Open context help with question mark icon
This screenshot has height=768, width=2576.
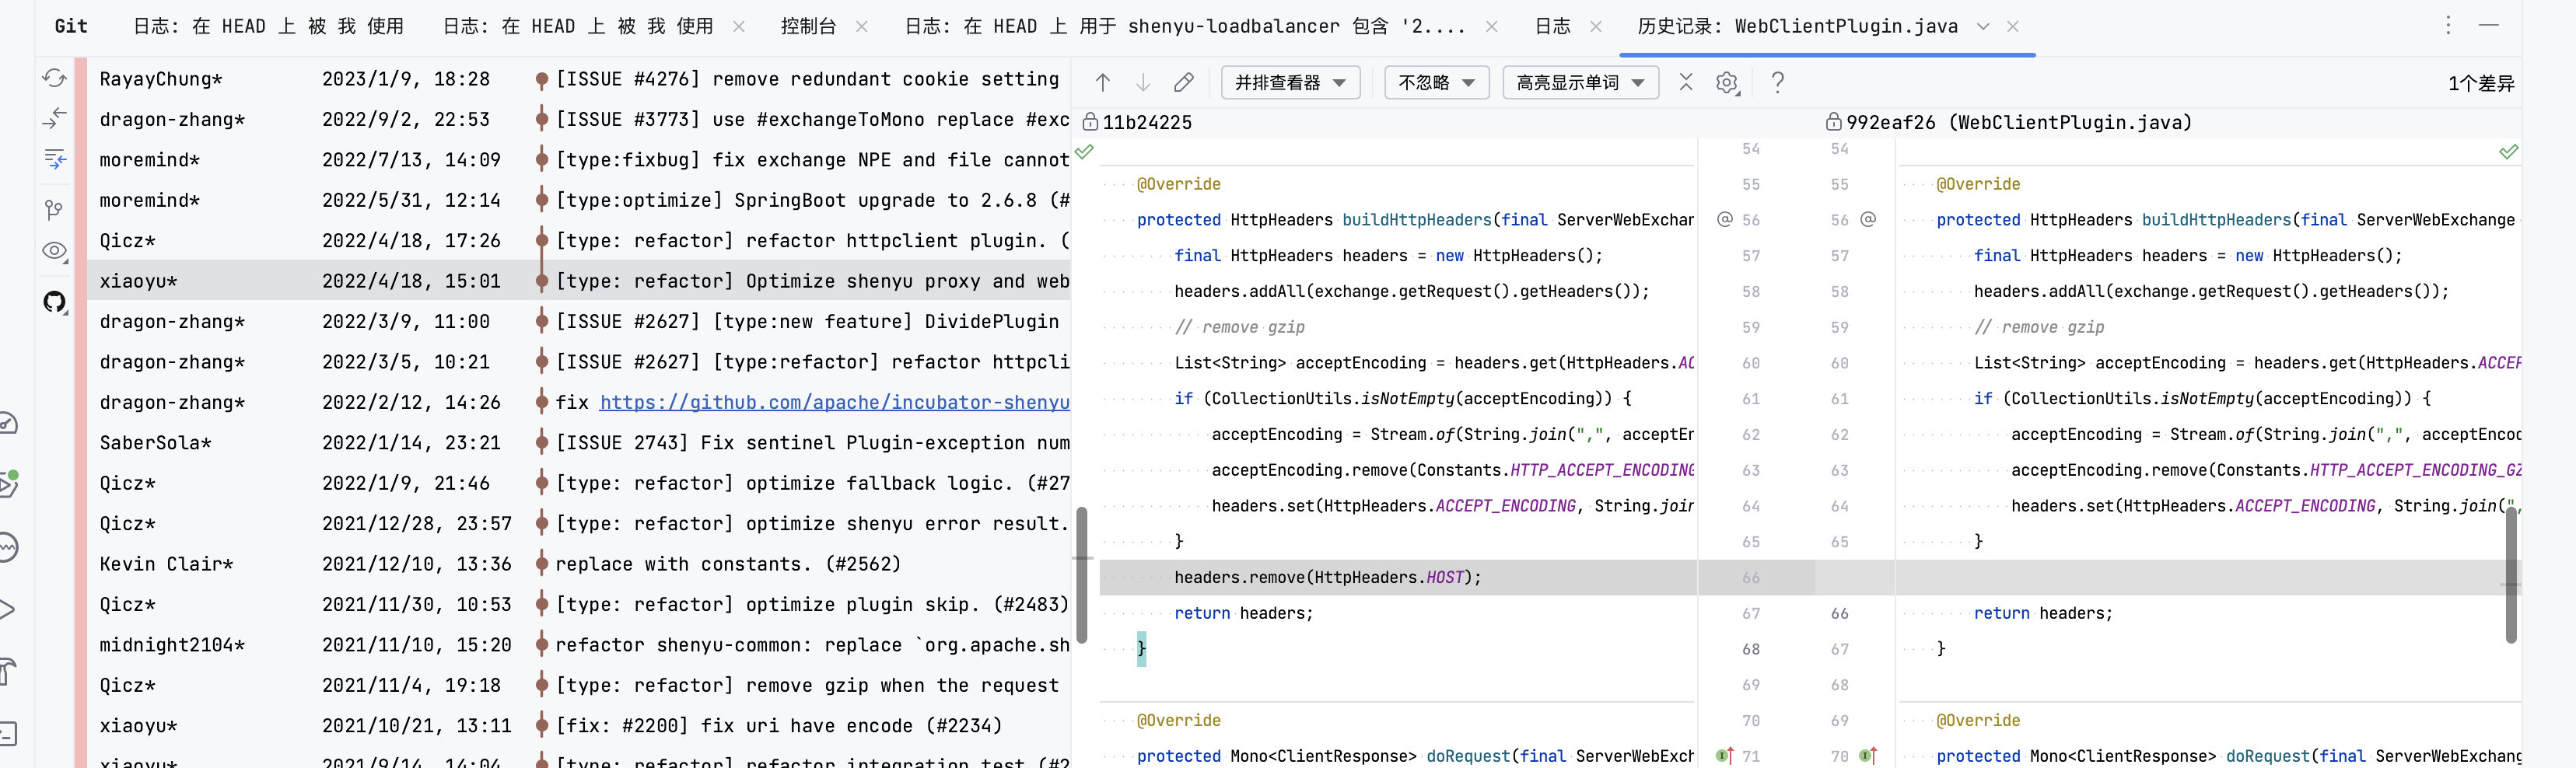pos(1777,82)
